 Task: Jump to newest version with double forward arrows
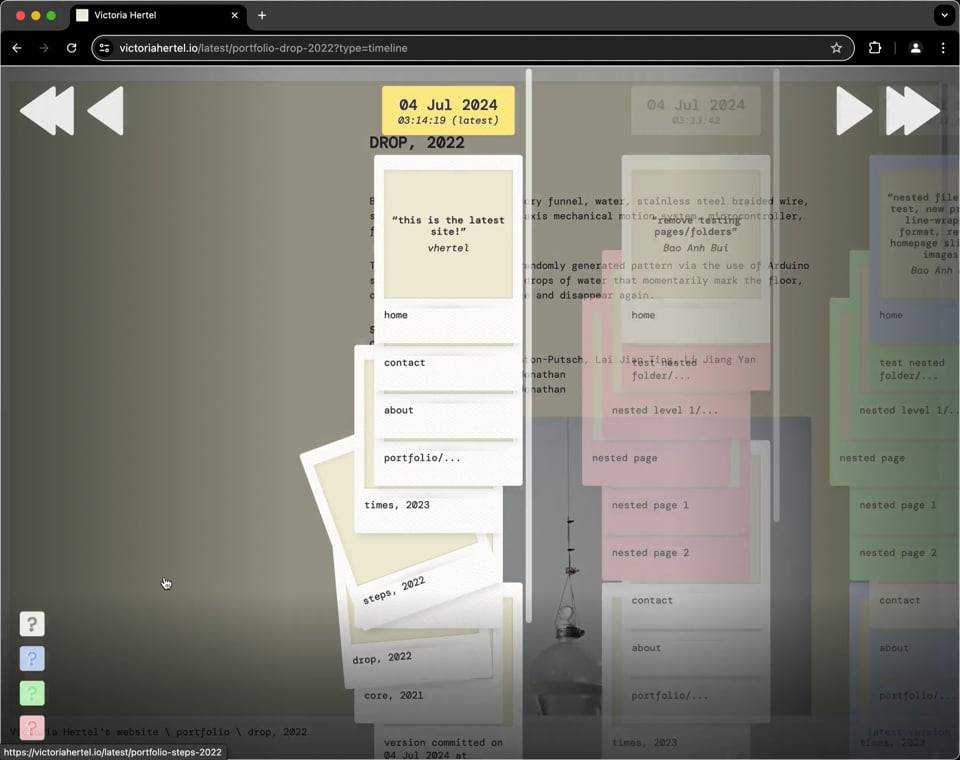point(913,110)
